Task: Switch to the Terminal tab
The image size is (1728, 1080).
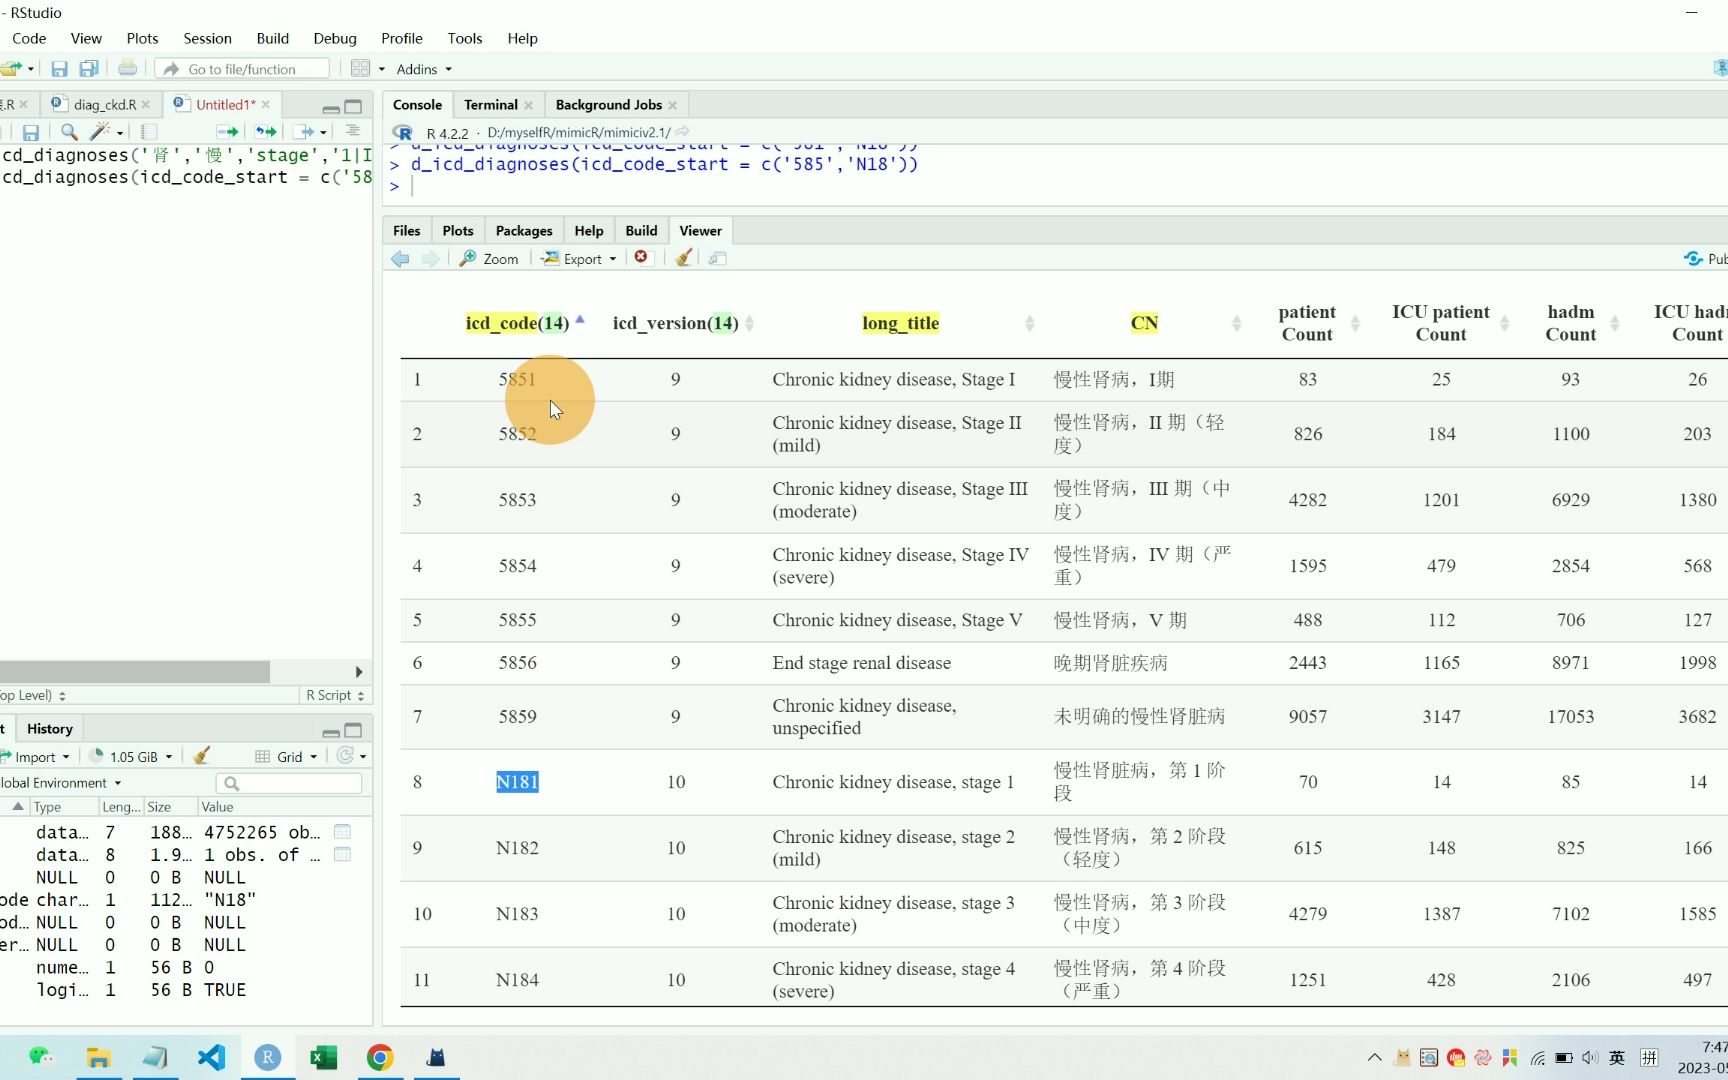Action: tap(491, 105)
